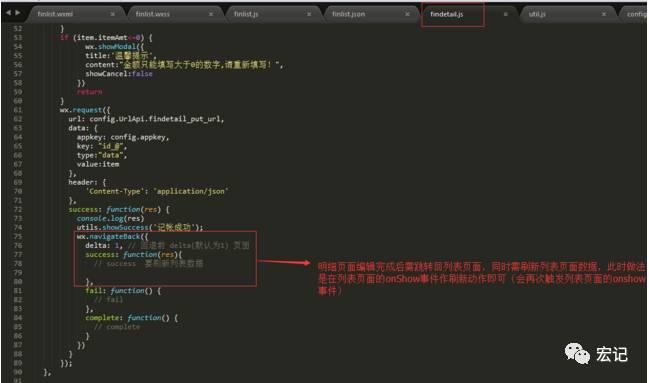649x383 pixels.
Task: Click the 'console.log(res)' line
Action: pos(110,218)
